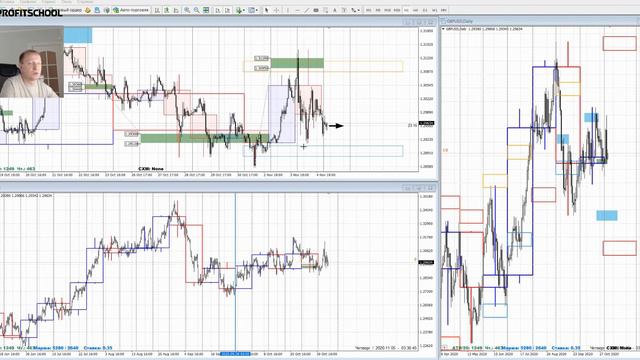This screenshot has width=640, height=360.
Task: Select the text A drawing tool
Action: click(x=335, y=10)
